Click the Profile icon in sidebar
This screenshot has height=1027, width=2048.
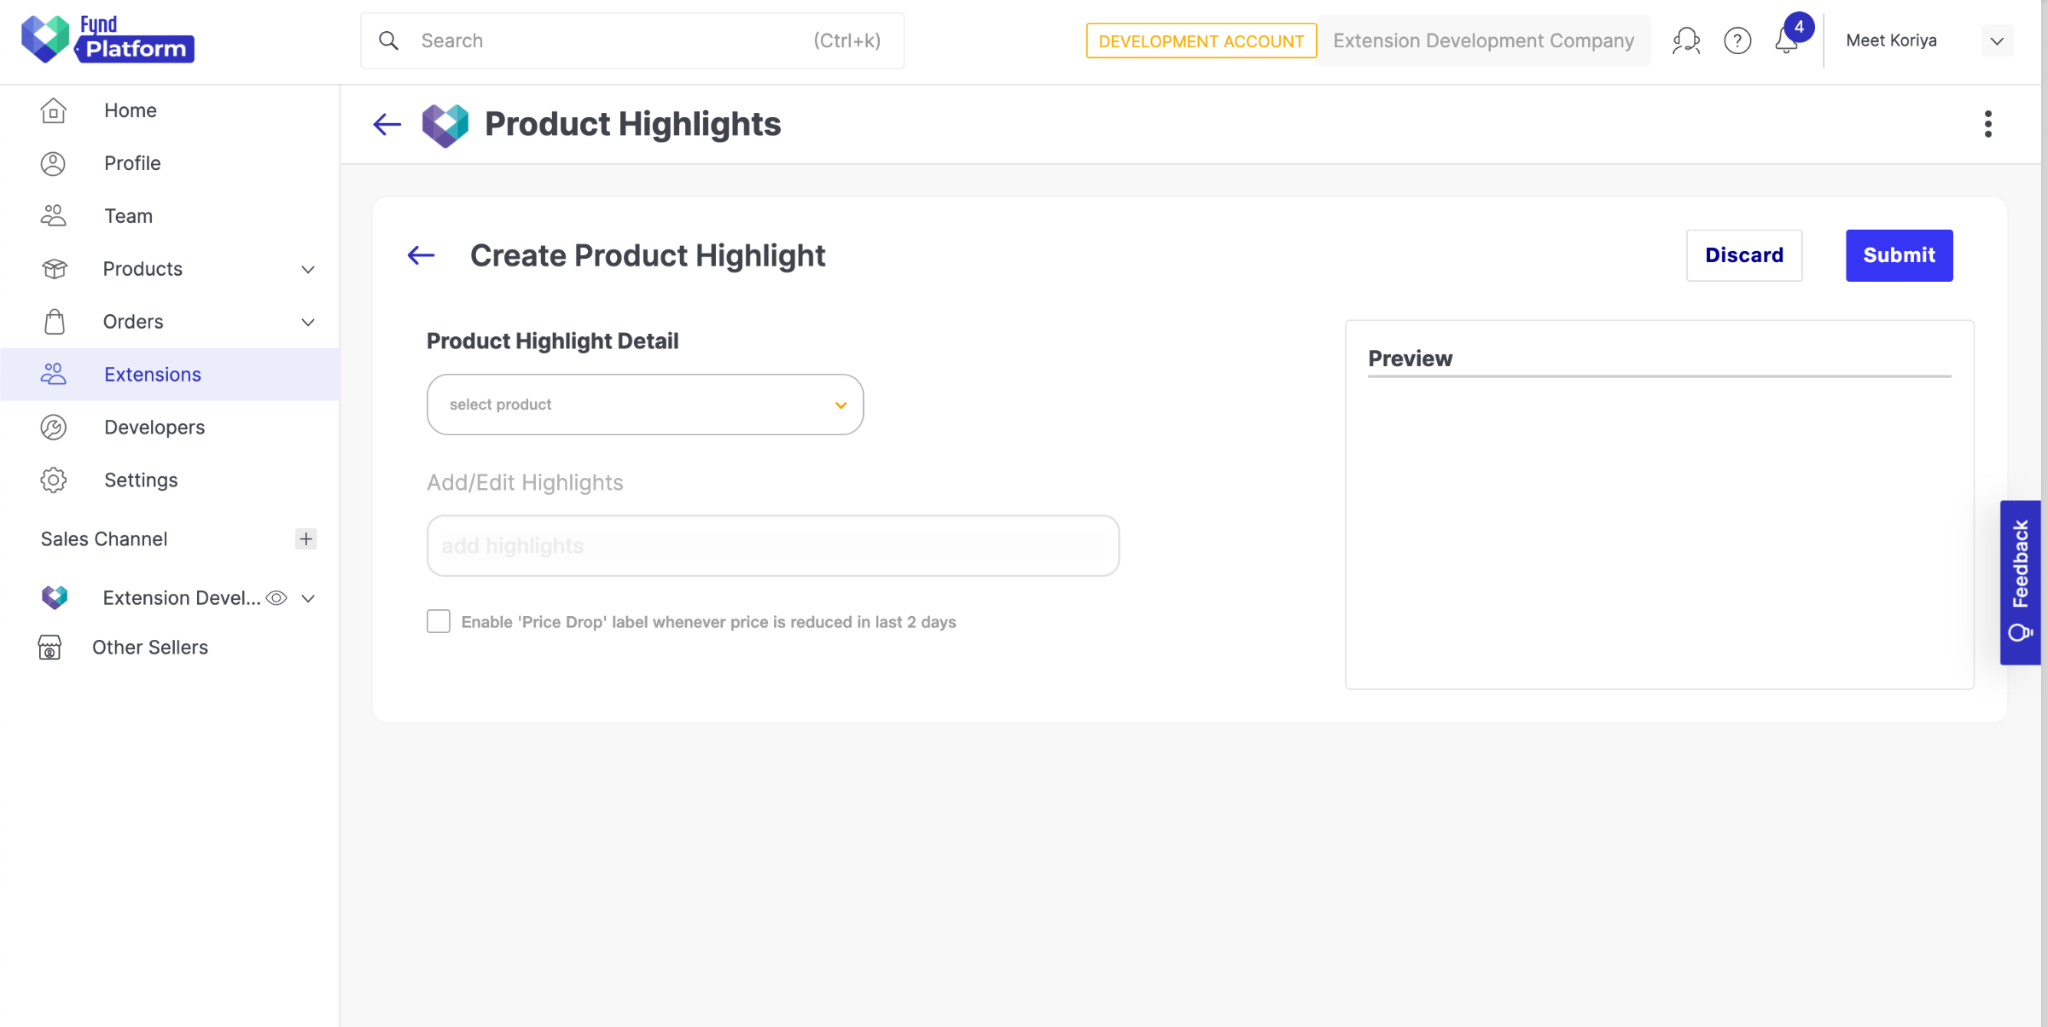[54, 163]
